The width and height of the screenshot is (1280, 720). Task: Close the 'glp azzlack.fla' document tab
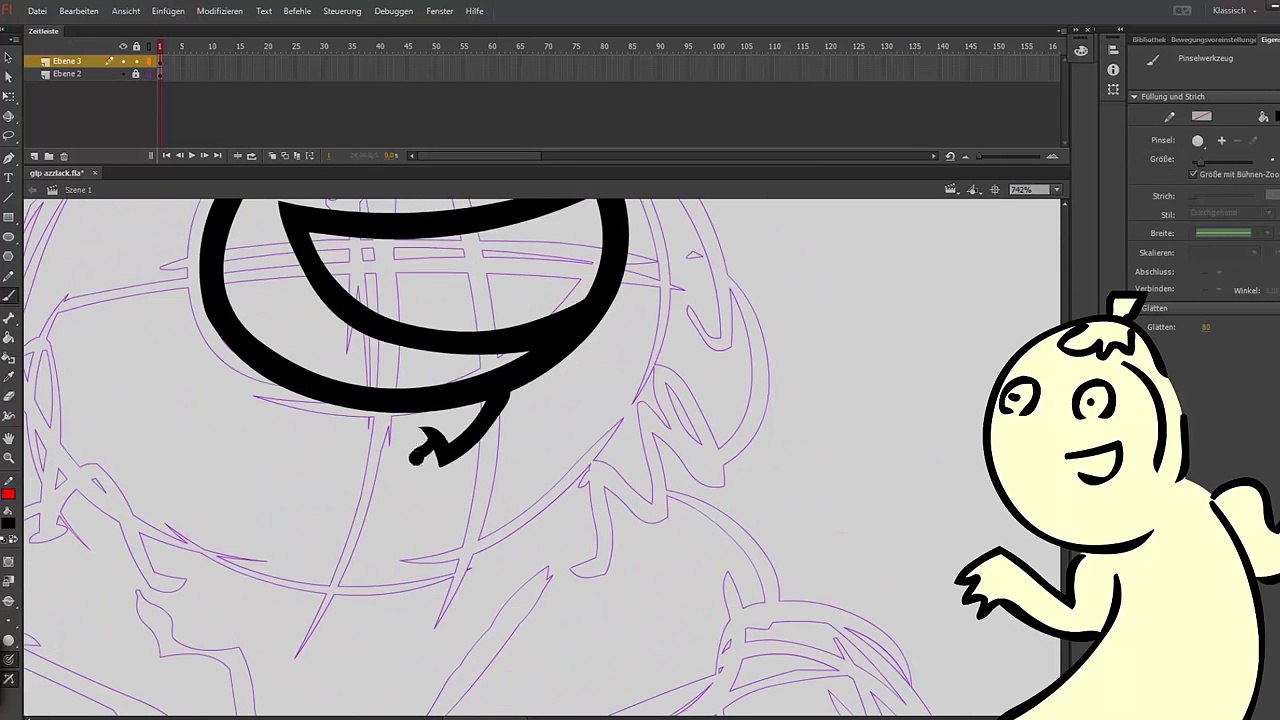[95, 173]
